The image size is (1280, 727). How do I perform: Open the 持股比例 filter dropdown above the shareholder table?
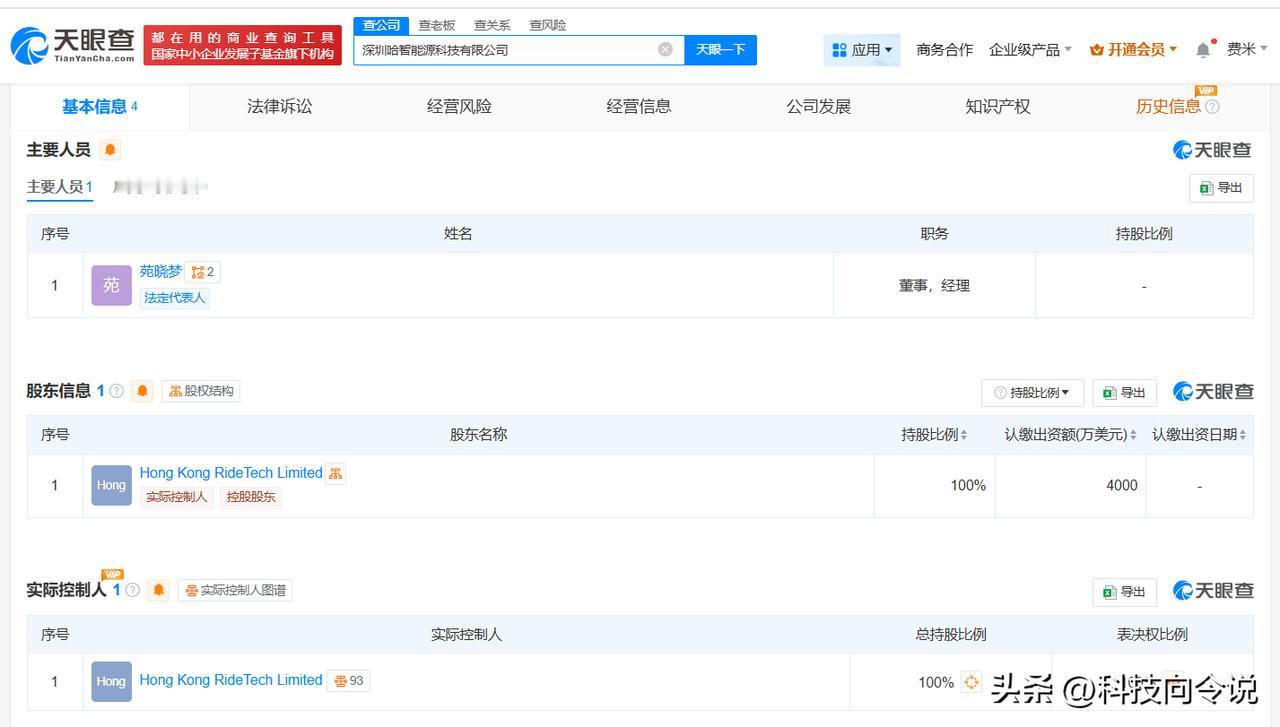tap(1032, 392)
